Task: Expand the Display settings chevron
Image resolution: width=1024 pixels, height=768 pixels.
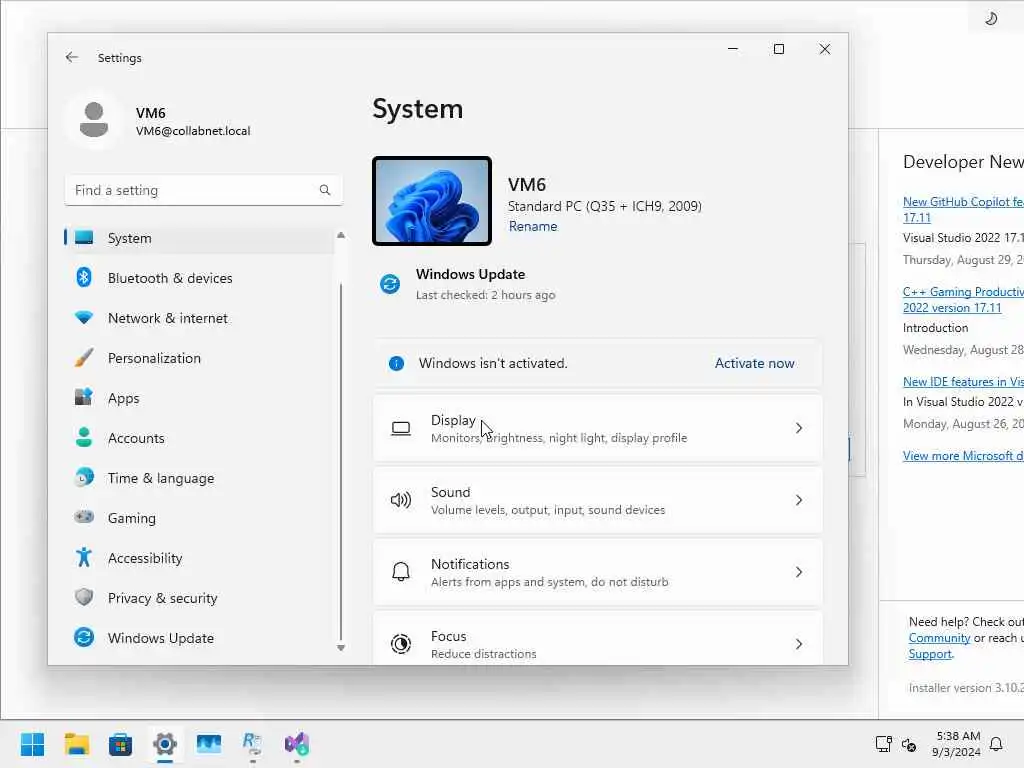Action: [x=799, y=428]
